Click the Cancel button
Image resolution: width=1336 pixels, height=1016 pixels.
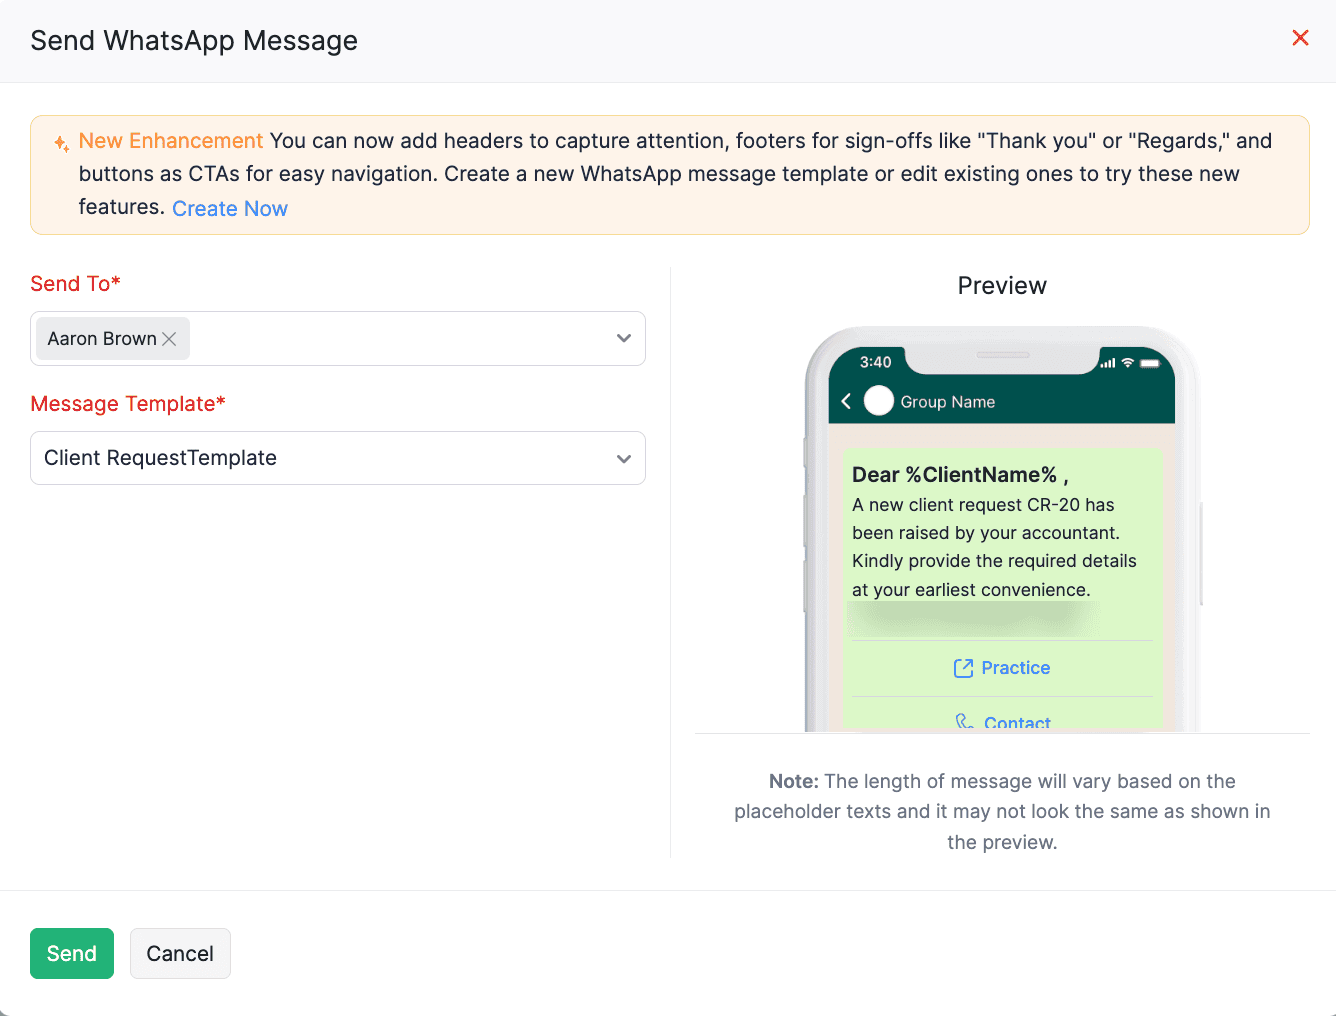pos(180,953)
